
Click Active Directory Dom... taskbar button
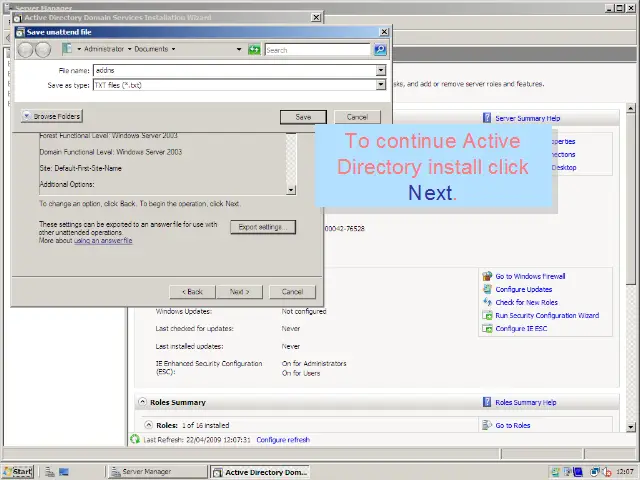(x=260, y=472)
